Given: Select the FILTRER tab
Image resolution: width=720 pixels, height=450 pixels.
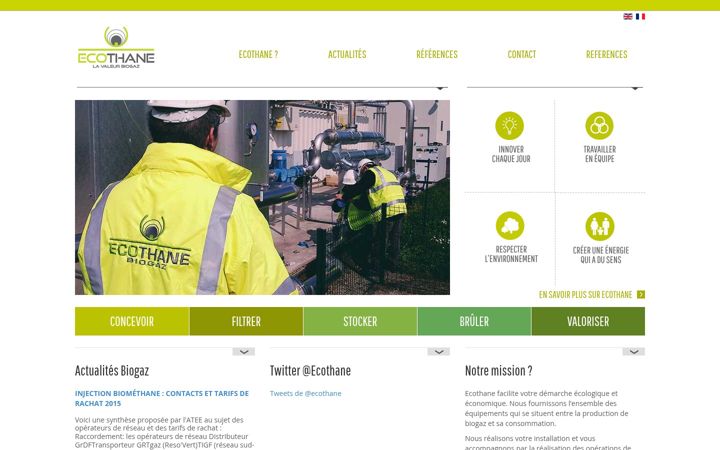Looking at the screenshot, I should click(246, 321).
